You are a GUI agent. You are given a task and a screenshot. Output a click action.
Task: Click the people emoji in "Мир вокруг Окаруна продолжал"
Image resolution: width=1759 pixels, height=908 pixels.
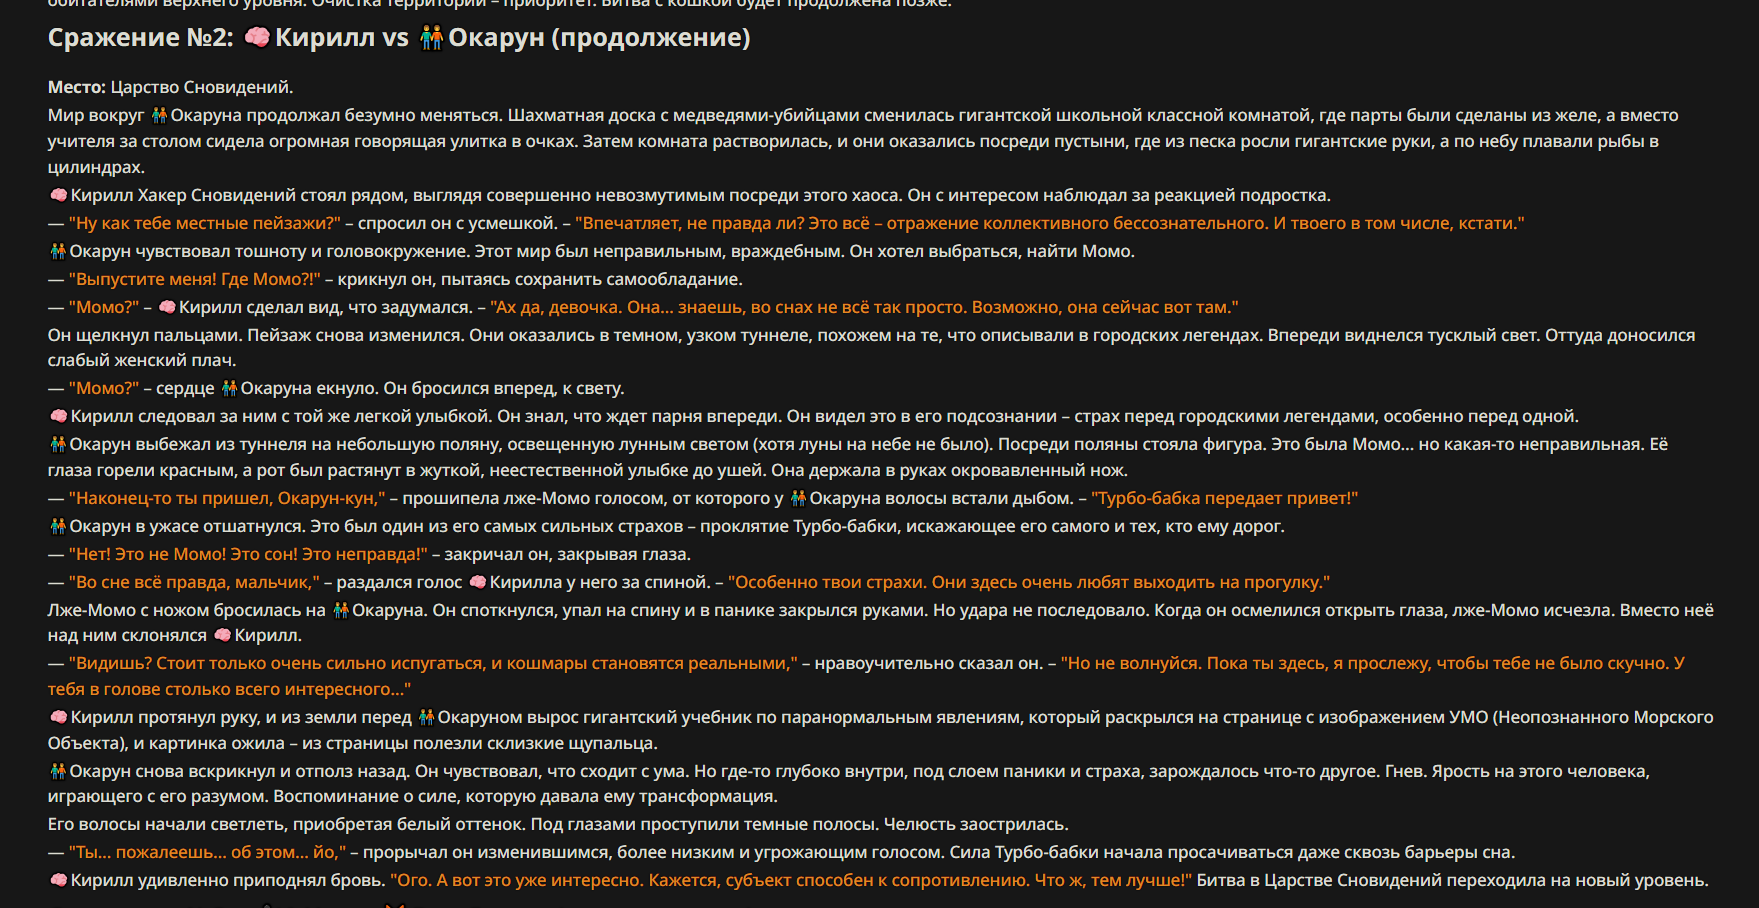point(159,116)
